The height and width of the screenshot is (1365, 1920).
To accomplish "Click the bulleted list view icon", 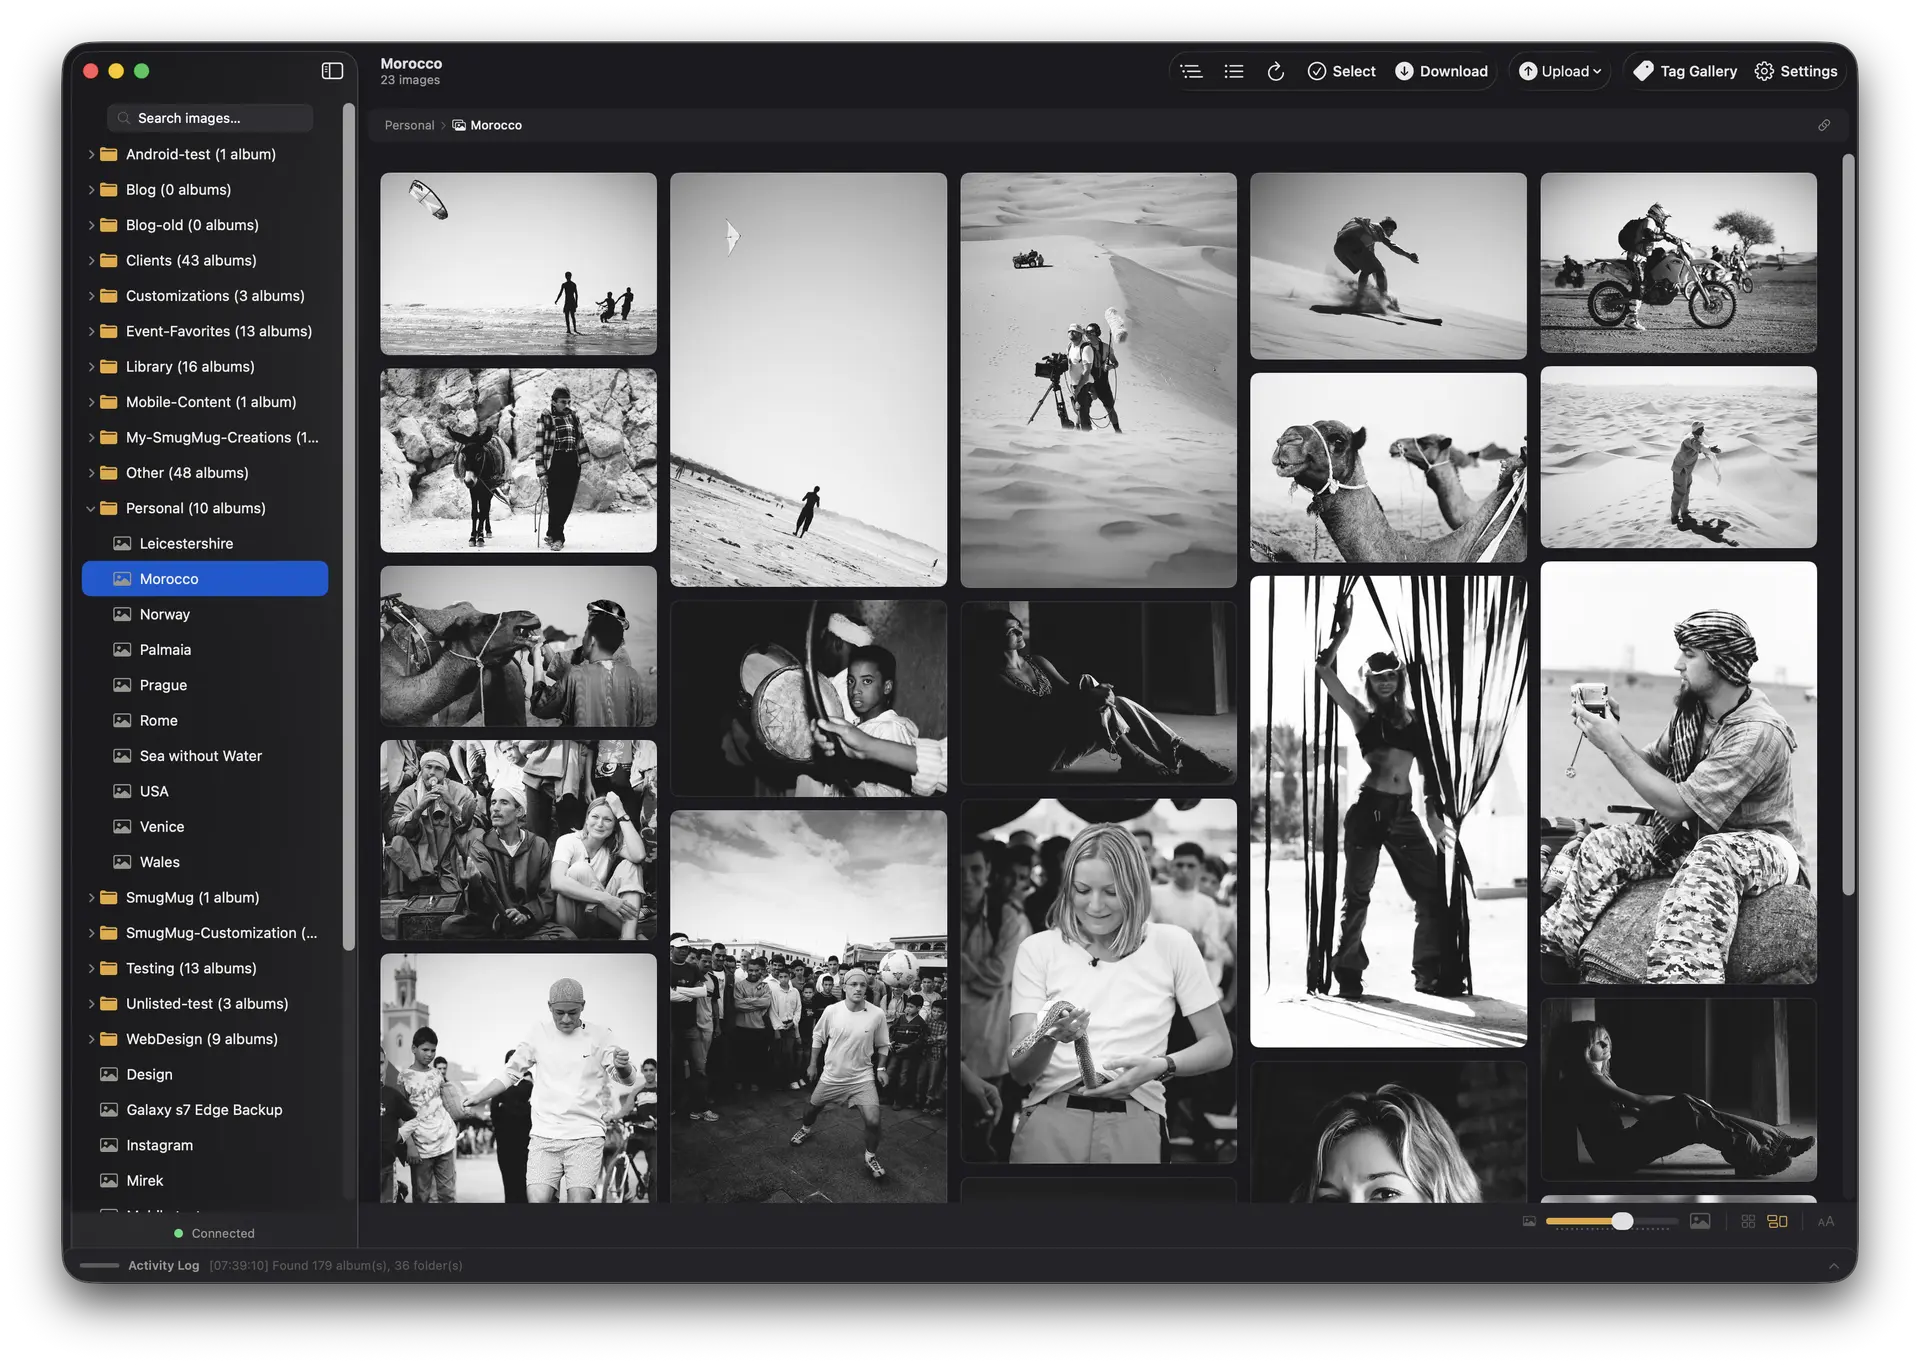I will (x=1234, y=71).
